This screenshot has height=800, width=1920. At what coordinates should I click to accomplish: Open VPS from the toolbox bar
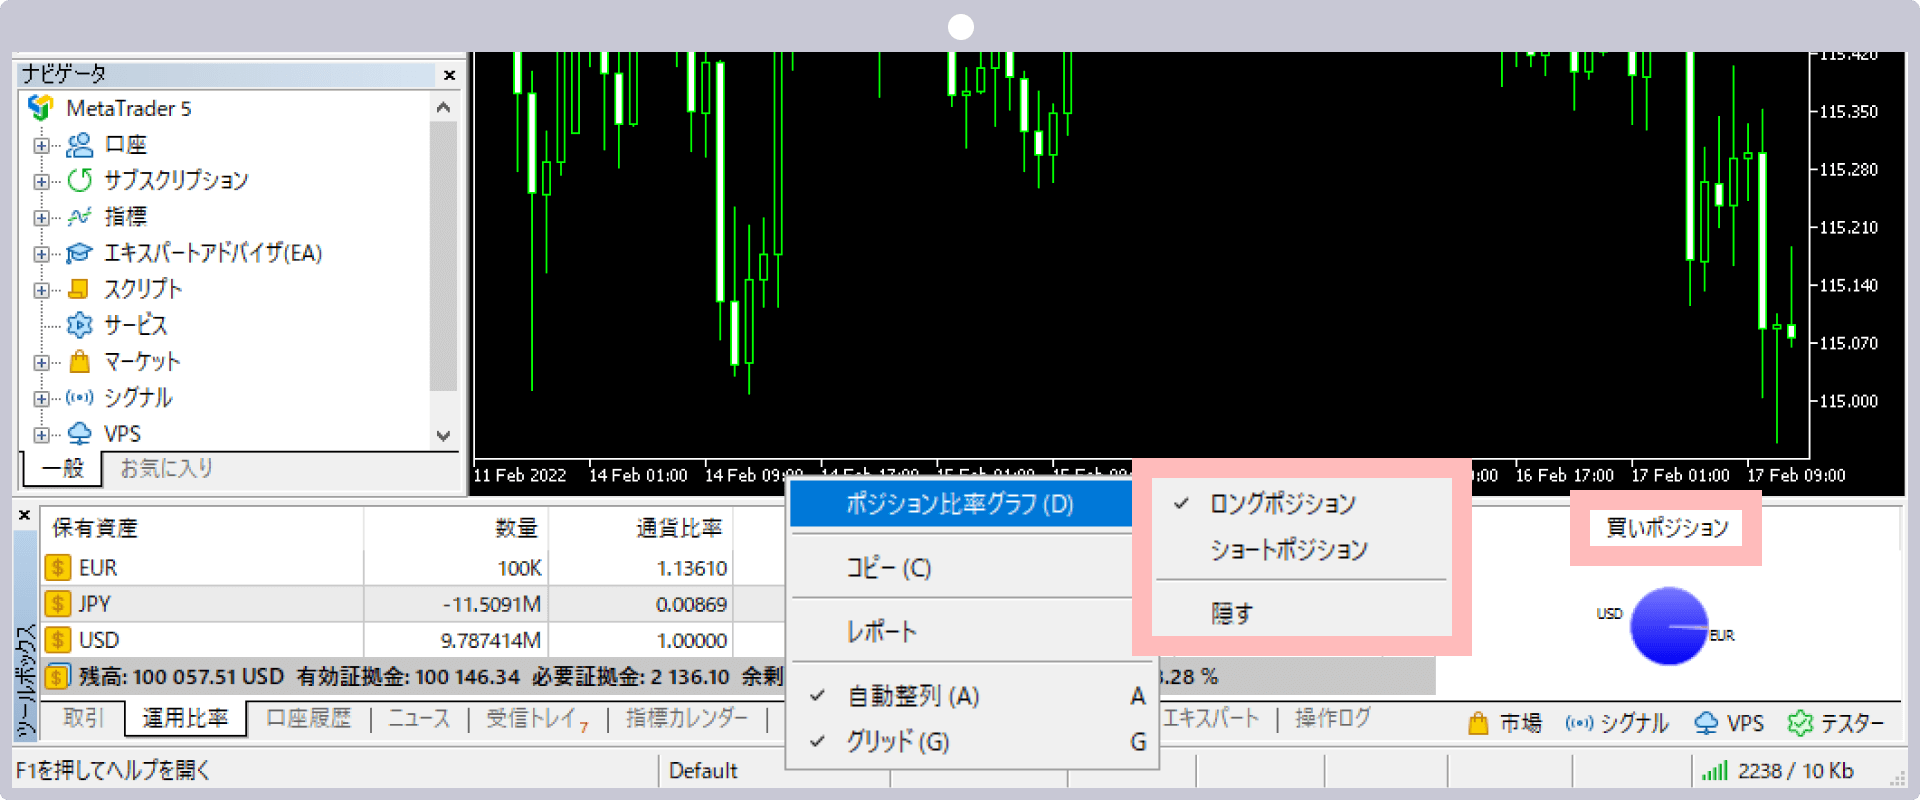click(x=1729, y=723)
